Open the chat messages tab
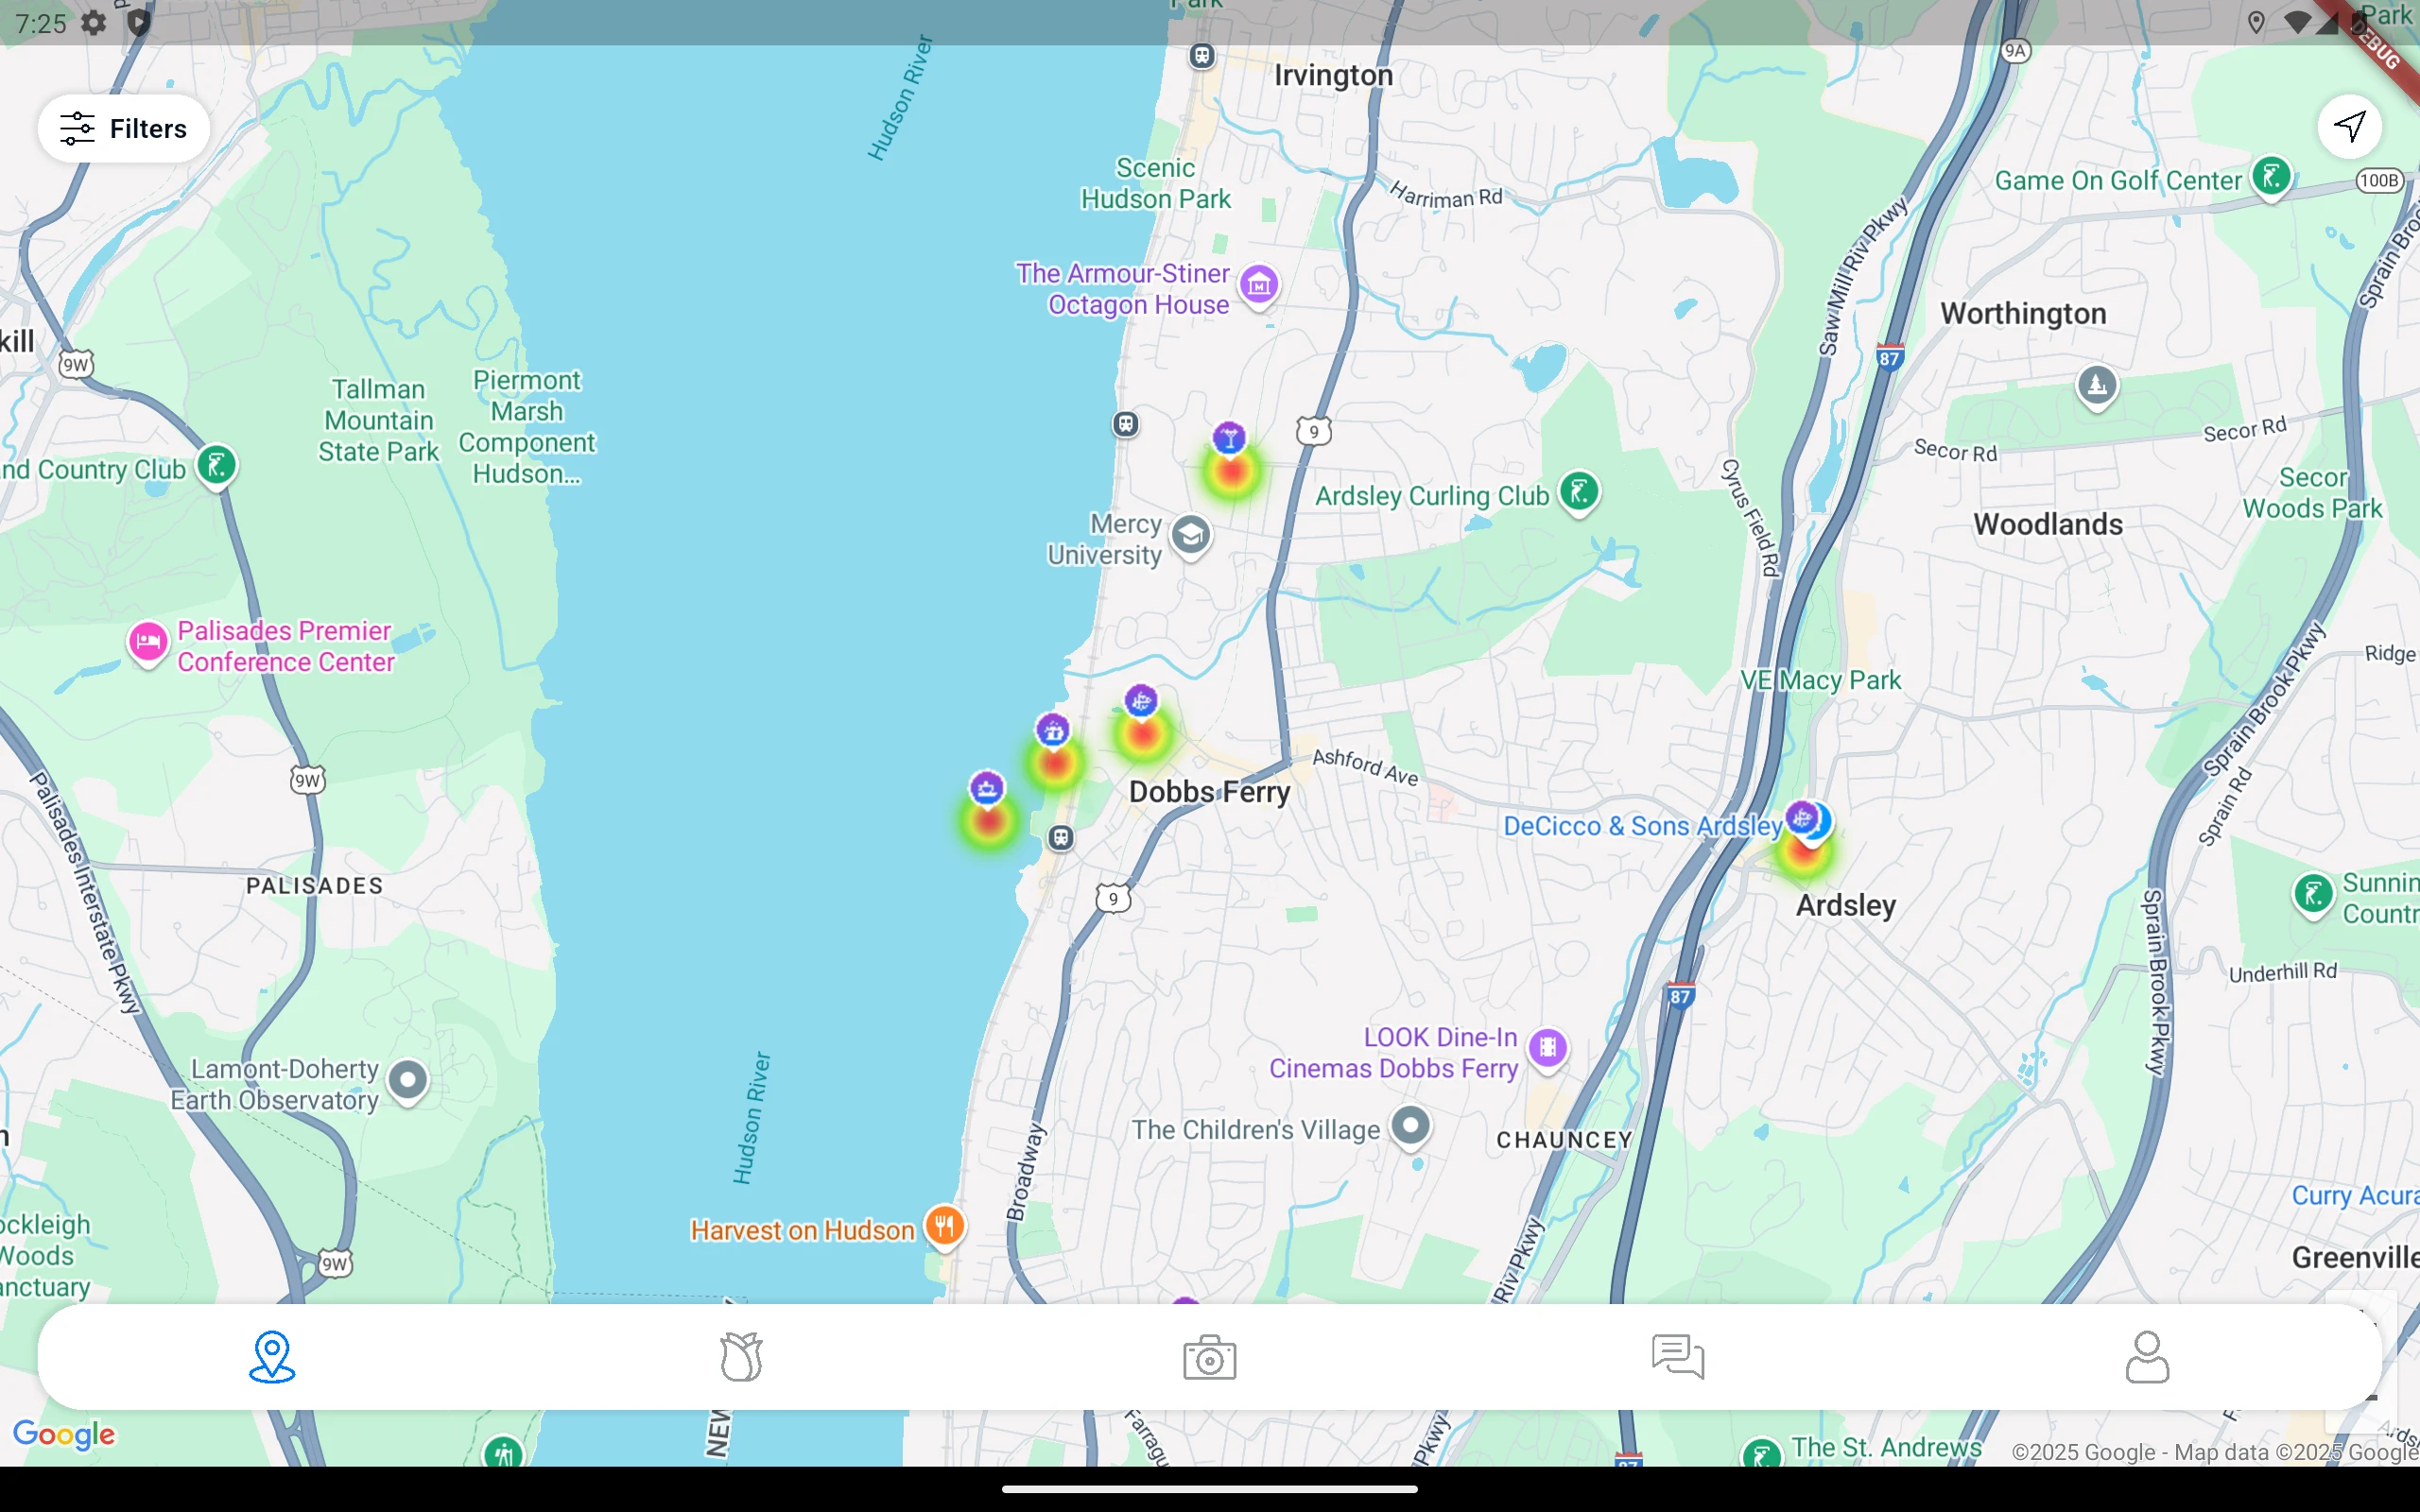The height and width of the screenshot is (1512, 2420). click(1678, 1357)
